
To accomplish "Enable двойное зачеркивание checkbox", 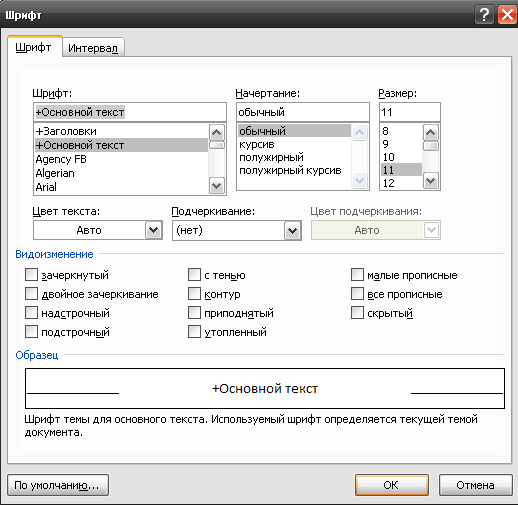I will coord(31,294).
